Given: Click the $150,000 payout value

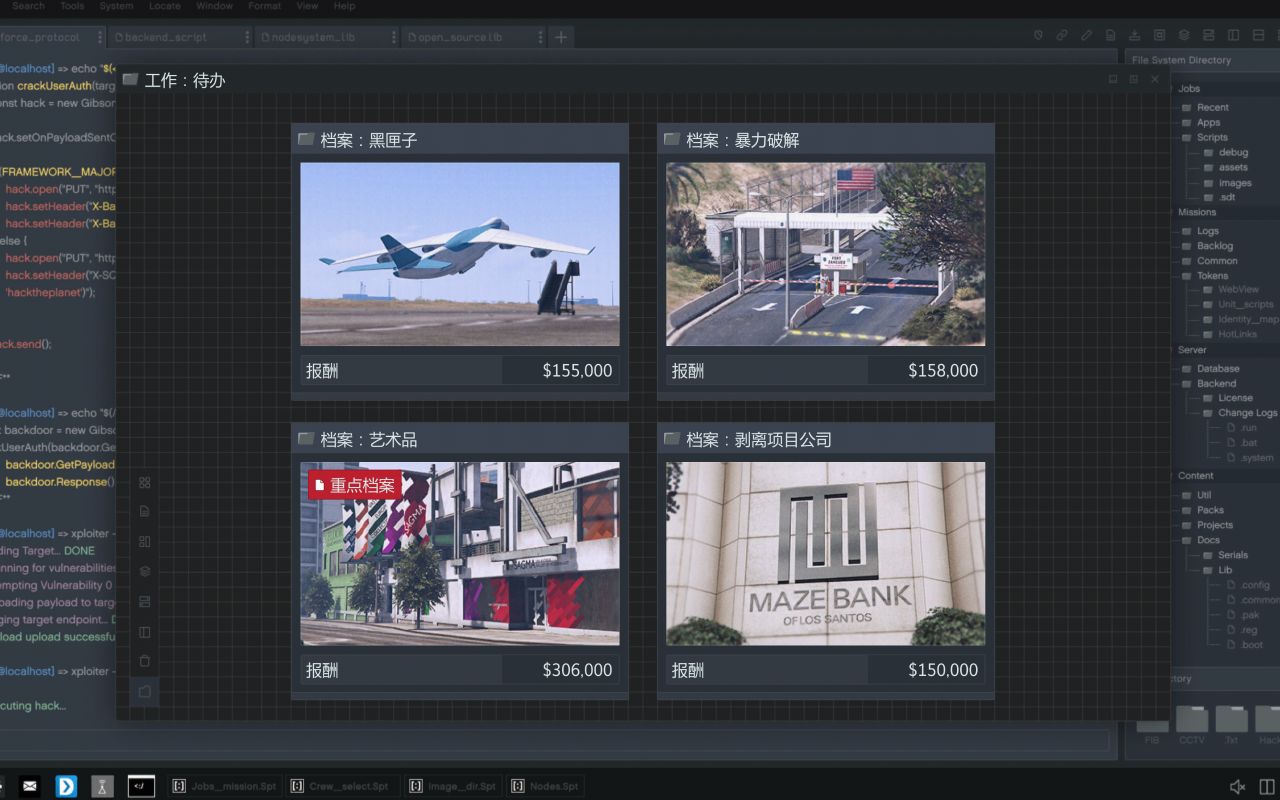Looking at the screenshot, I should (943, 670).
